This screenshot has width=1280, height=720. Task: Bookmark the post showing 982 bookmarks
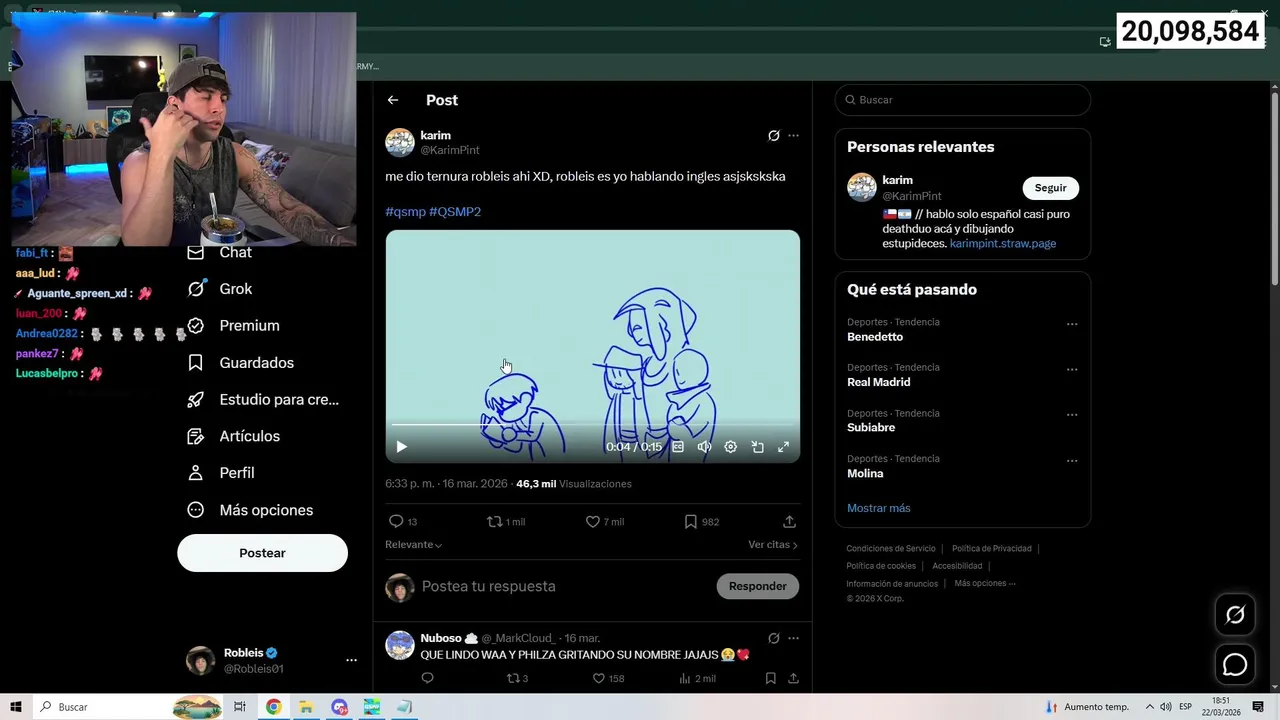[x=701, y=522]
